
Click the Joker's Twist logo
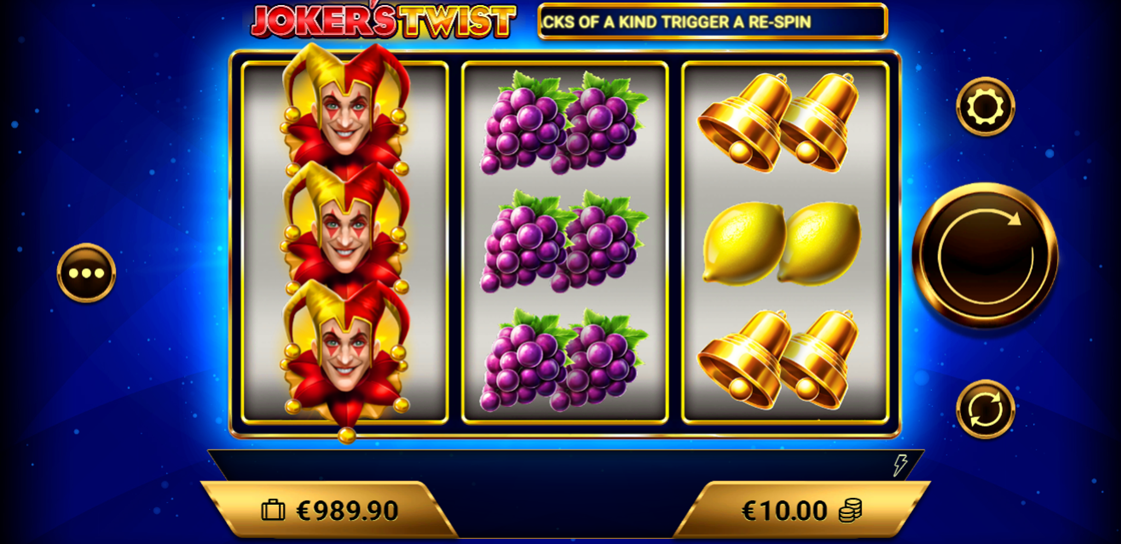[x=383, y=20]
